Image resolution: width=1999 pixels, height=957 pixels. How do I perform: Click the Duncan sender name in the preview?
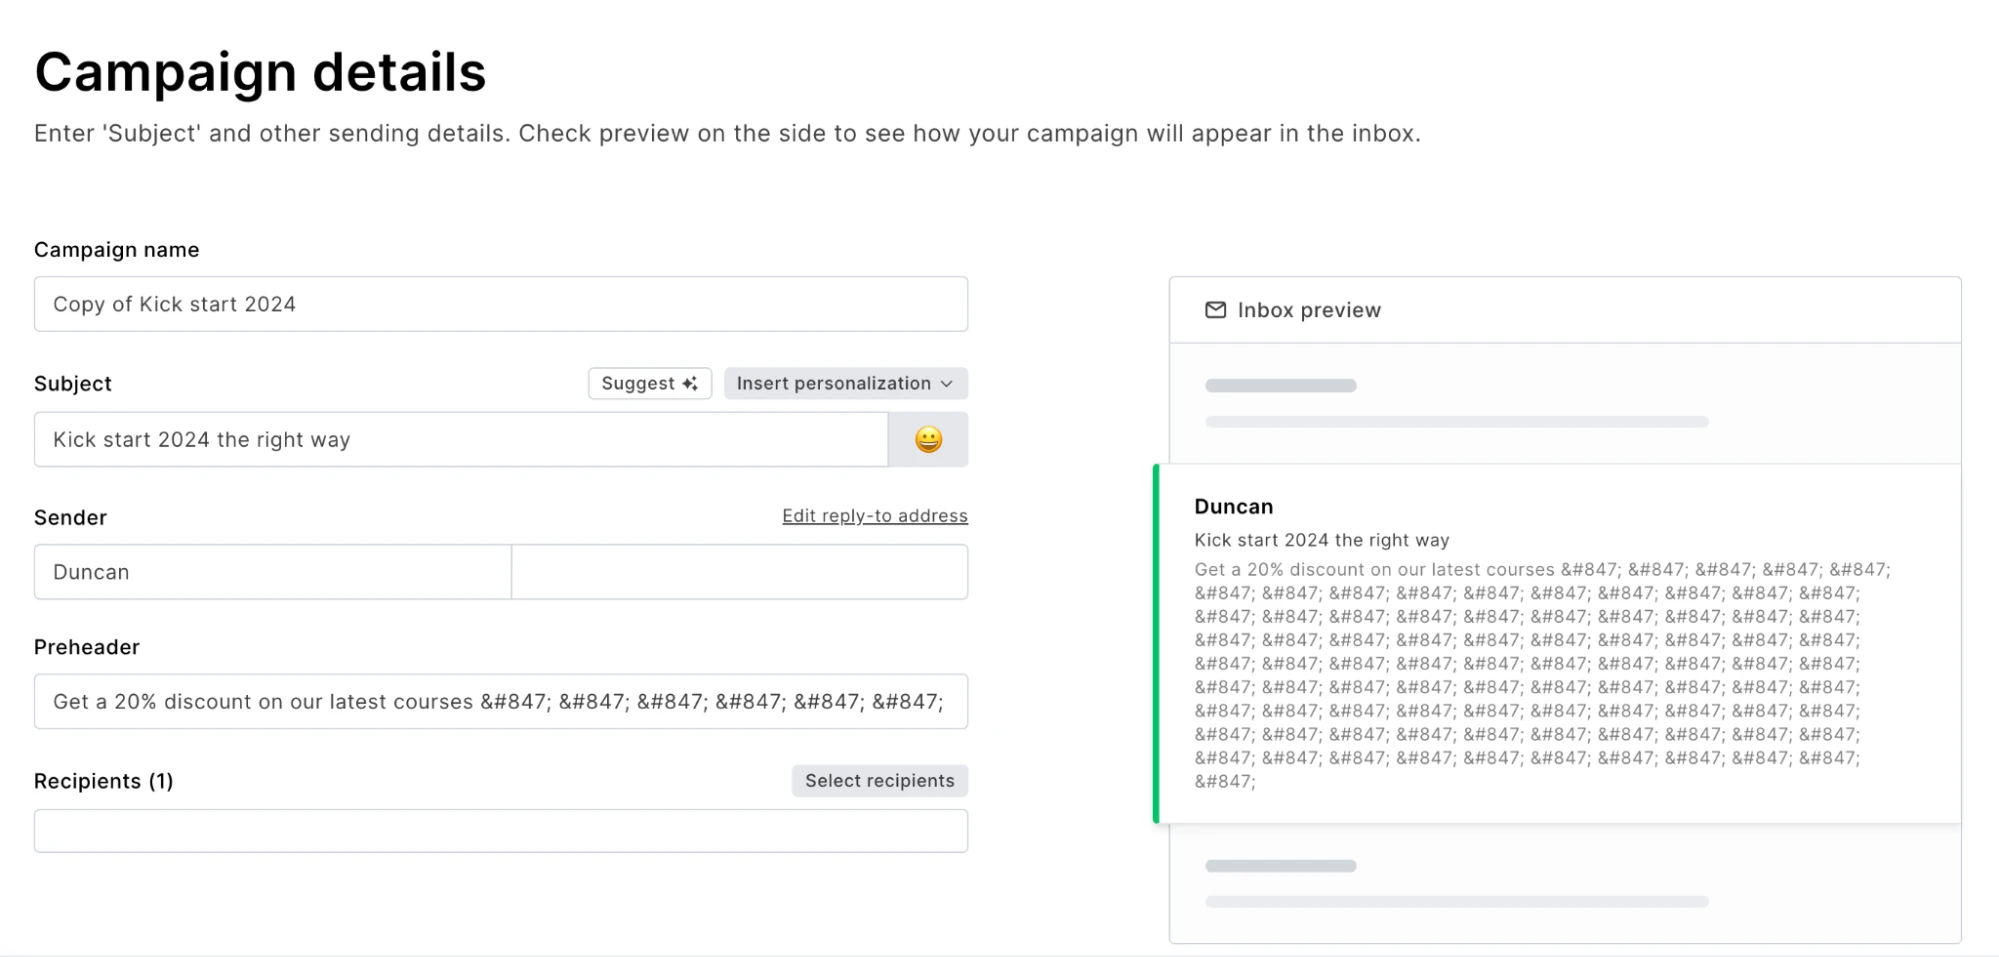coord(1233,507)
